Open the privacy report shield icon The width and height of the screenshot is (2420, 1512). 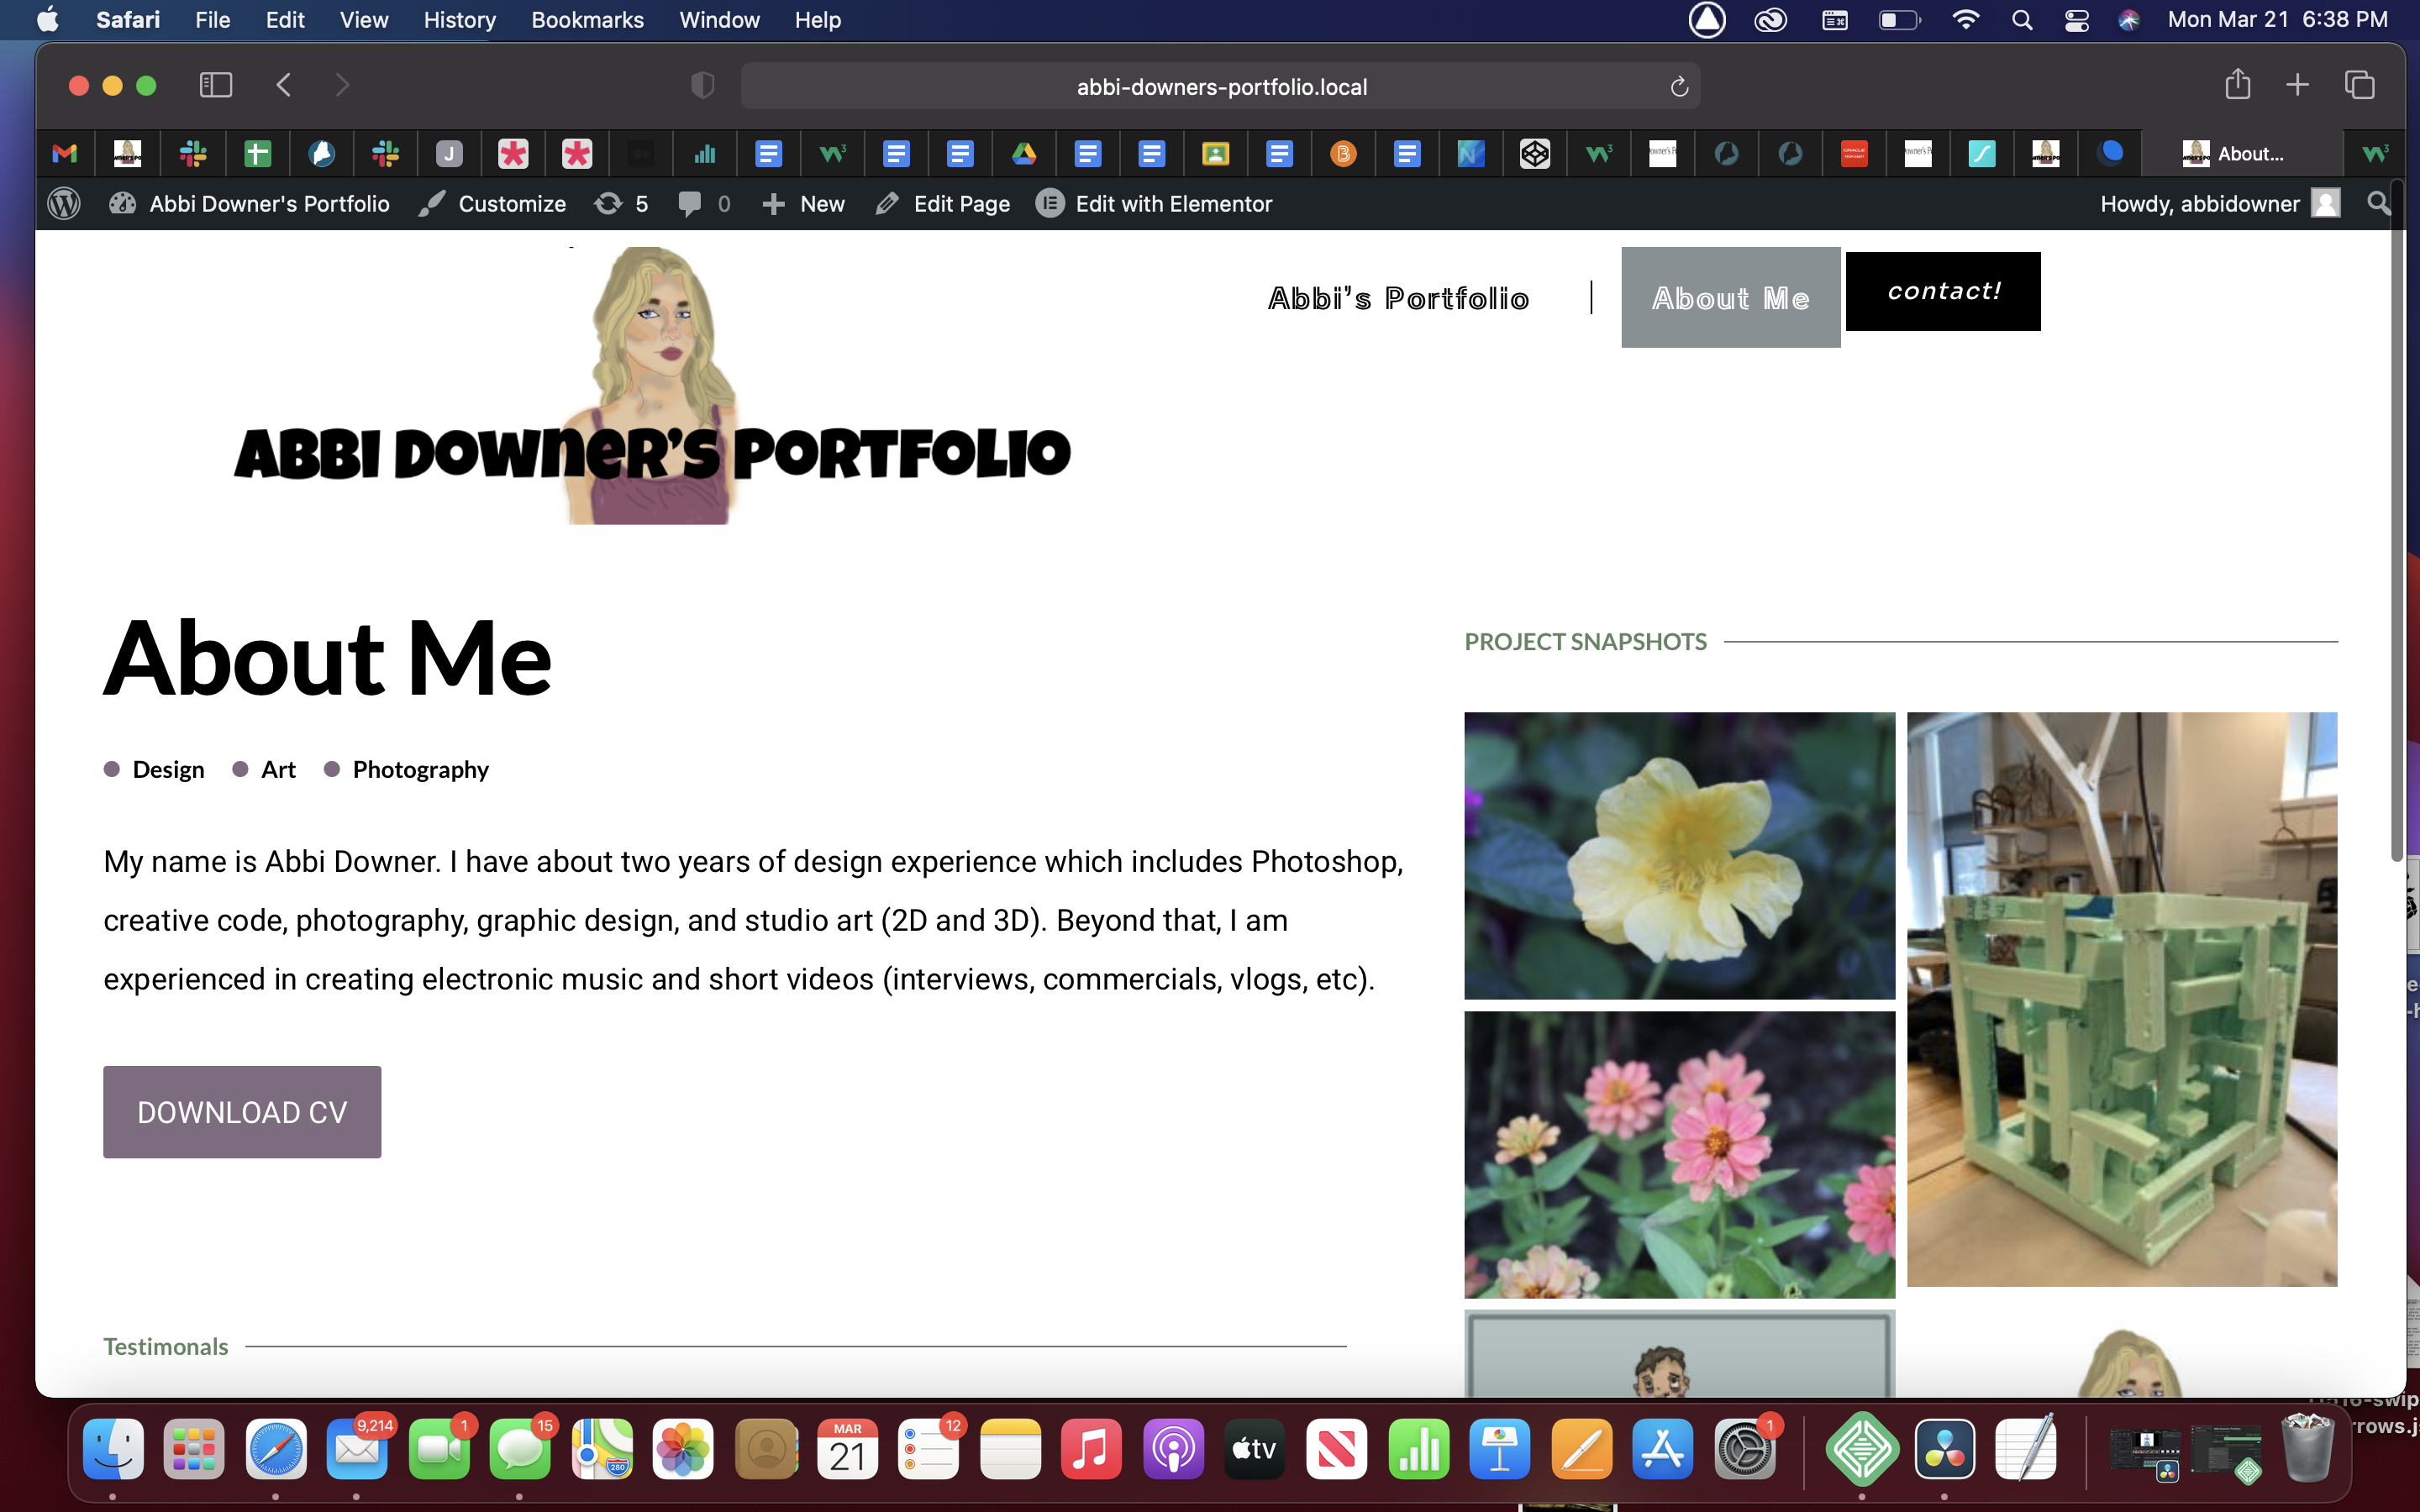point(703,86)
